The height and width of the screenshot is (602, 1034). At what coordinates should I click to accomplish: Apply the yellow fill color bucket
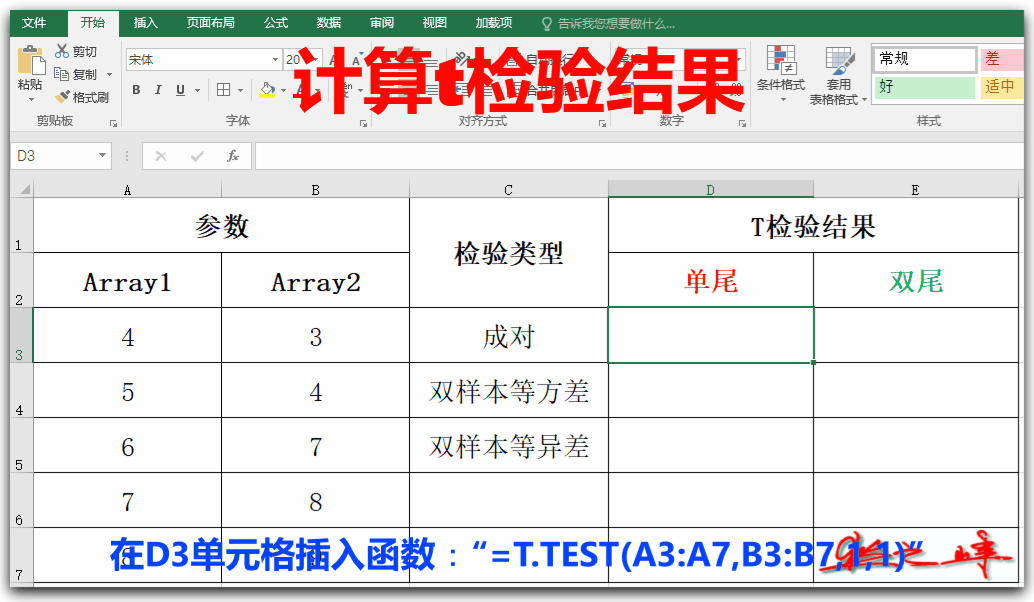coord(267,90)
